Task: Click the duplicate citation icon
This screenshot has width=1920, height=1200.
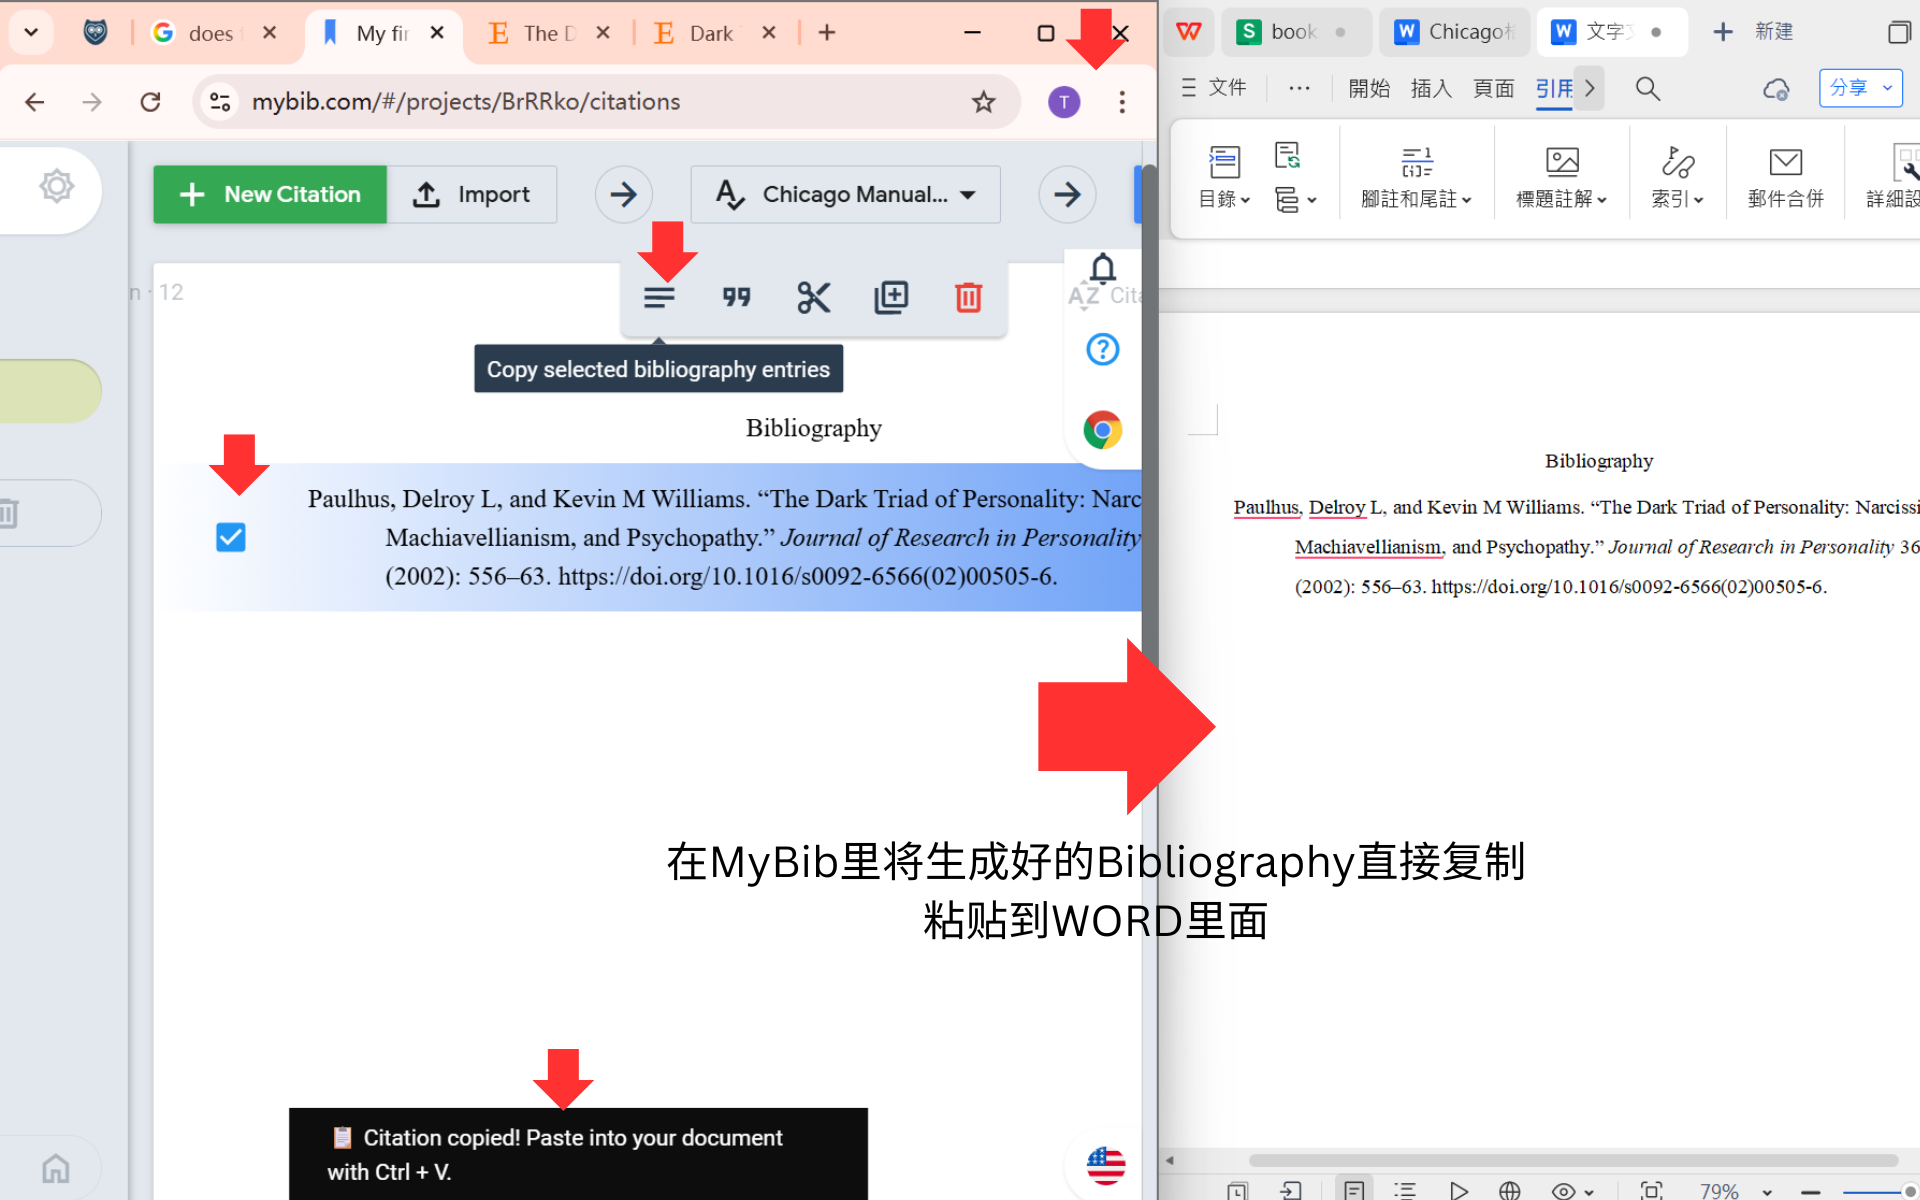Action: click(x=890, y=297)
